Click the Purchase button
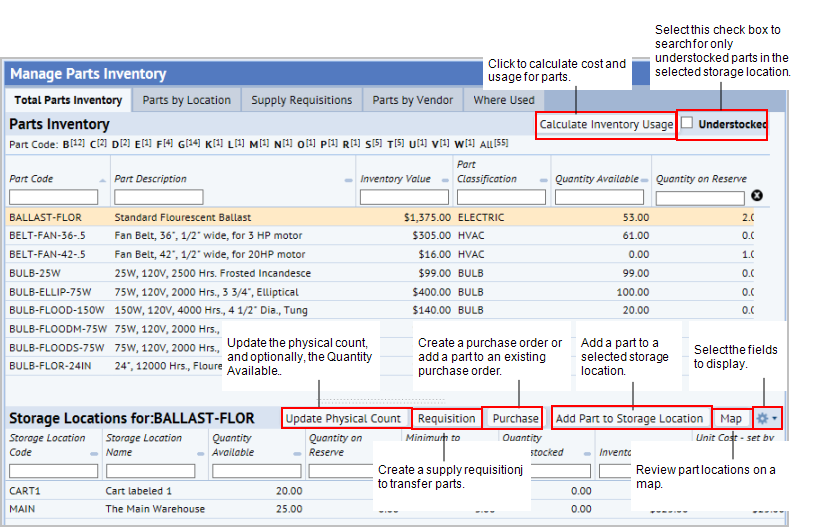 [515, 419]
